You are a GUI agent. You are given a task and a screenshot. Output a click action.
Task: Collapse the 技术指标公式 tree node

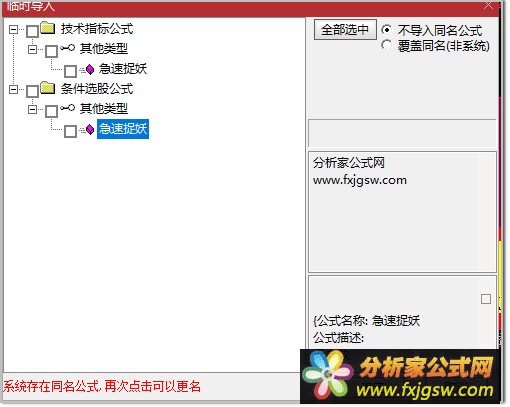[13, 30]
